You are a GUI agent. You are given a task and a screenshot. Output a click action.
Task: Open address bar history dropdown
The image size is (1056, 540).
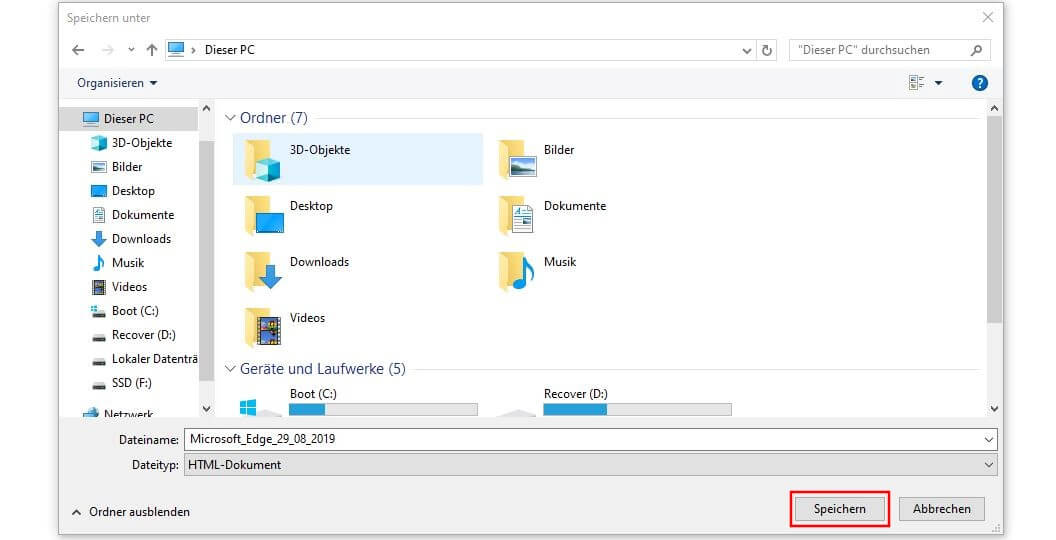tap(746, 50)
